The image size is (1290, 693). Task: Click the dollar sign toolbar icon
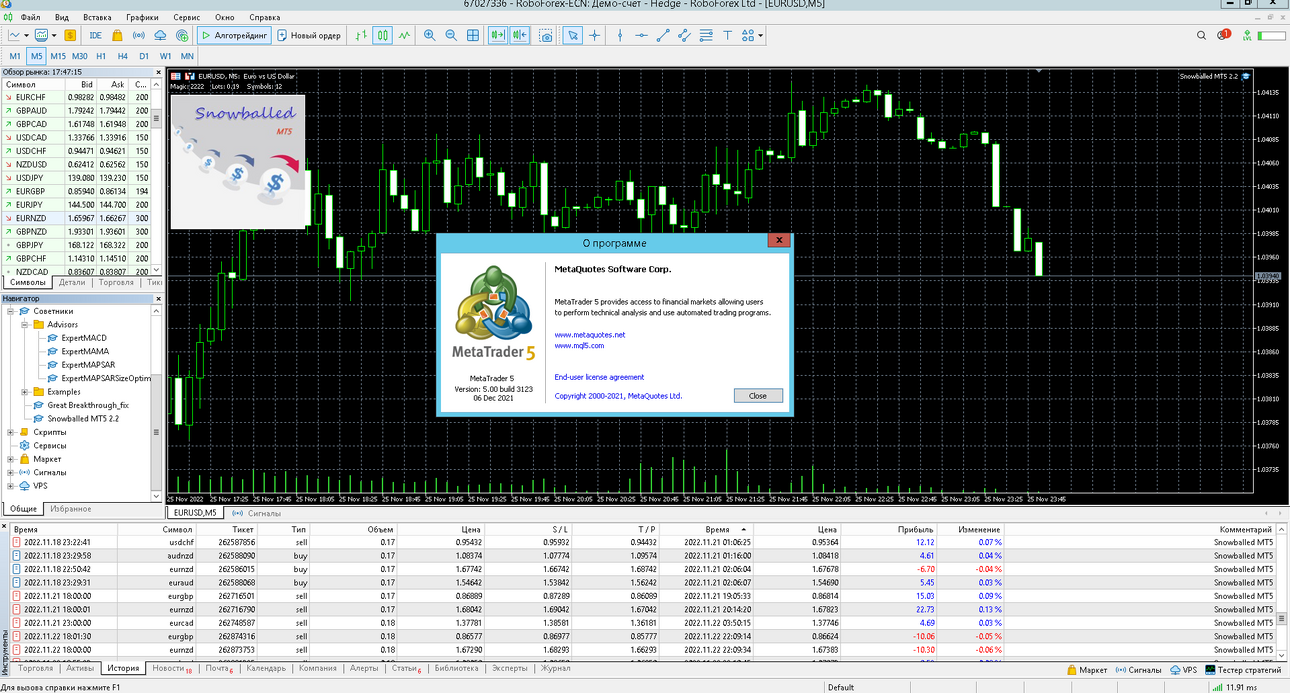[x=70, y=35]
